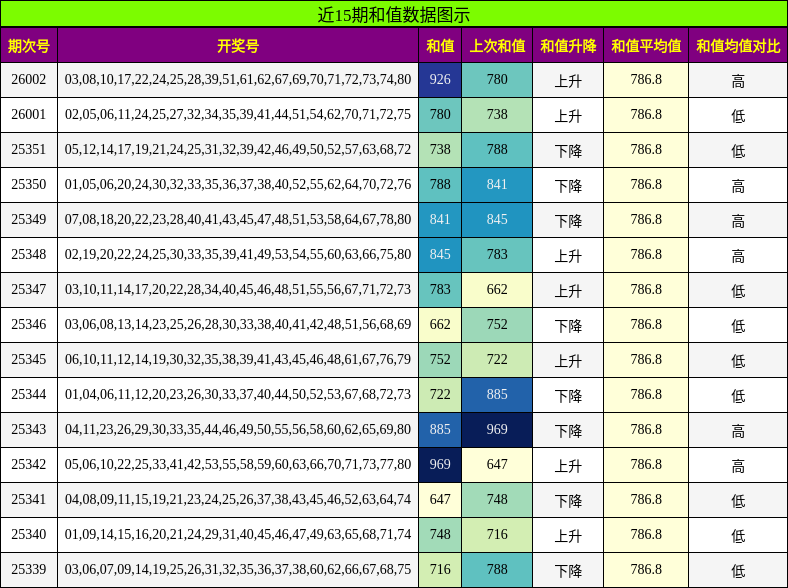Click the '期次号' column header
Viewport: 788px width, 588px height.
click(29, 46)
